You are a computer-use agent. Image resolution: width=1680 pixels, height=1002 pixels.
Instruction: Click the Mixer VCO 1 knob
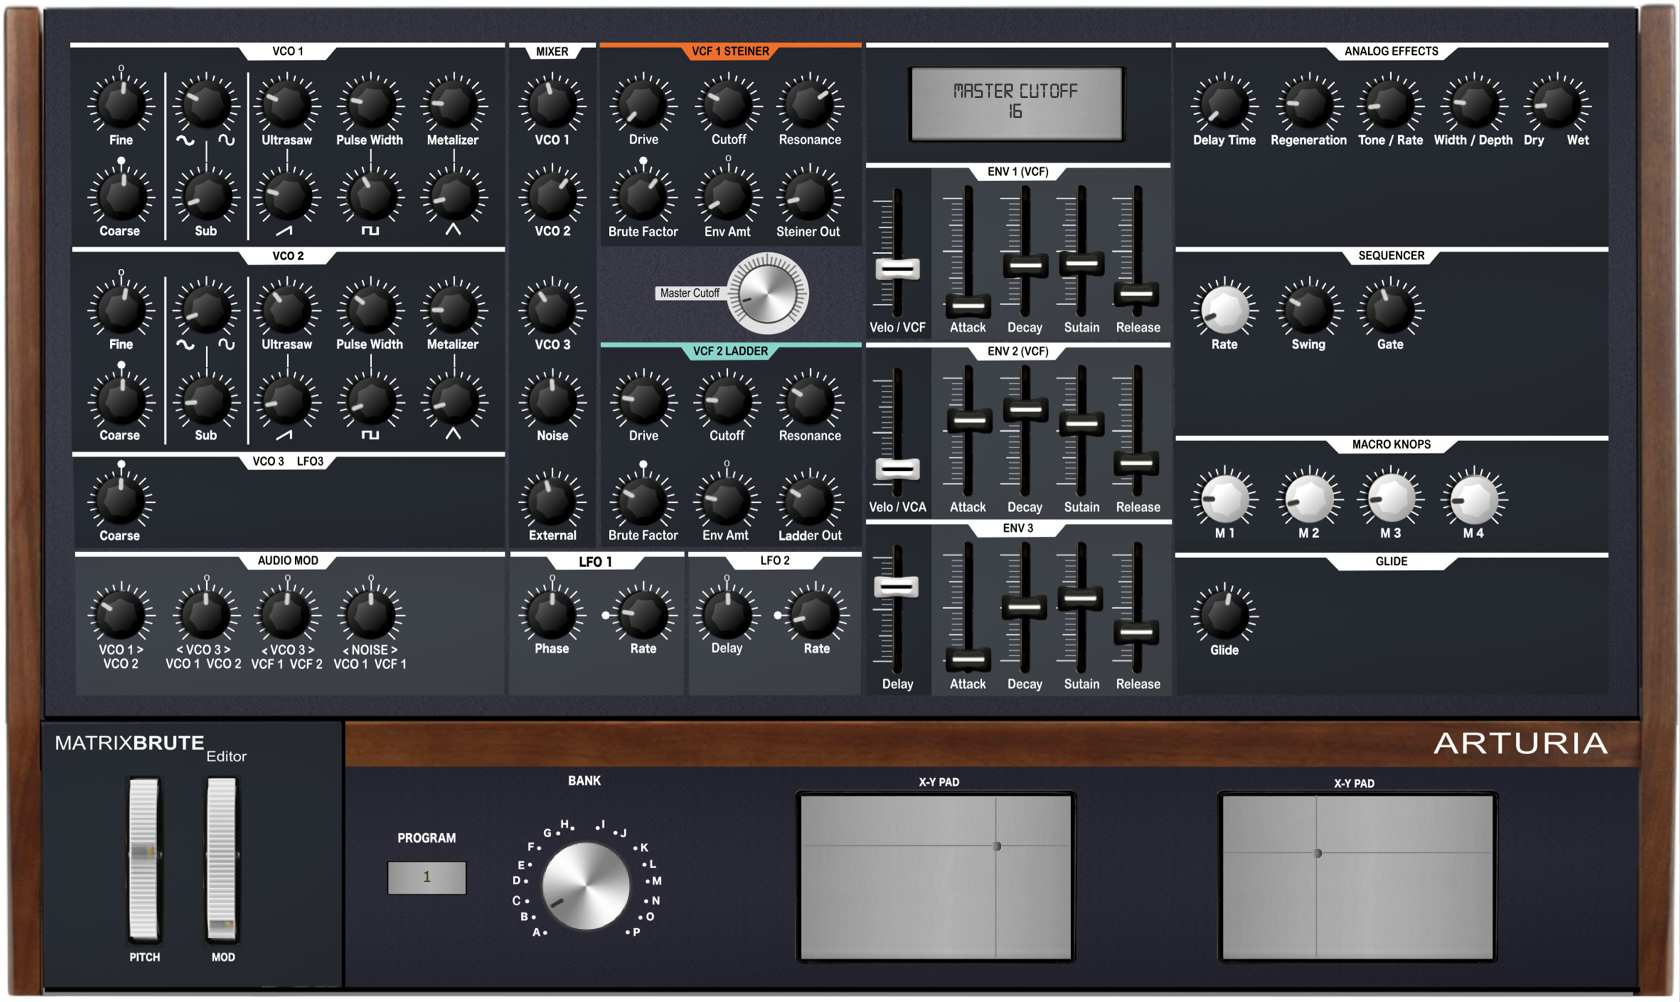552,103
